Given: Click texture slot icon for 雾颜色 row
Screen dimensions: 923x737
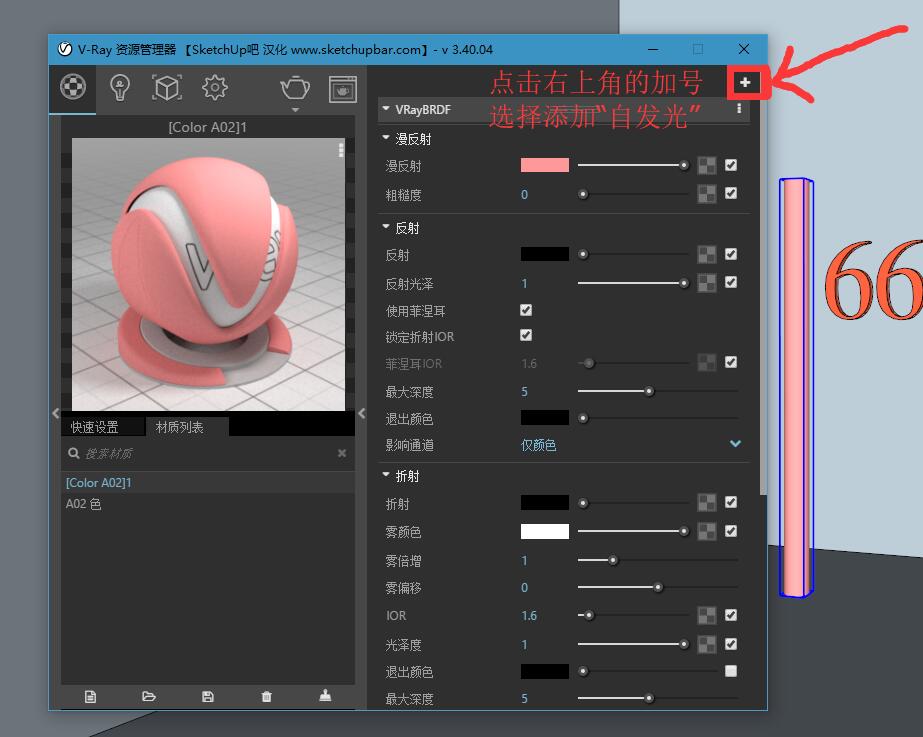Looking at the screenshot, I should [x=706, y=532].
